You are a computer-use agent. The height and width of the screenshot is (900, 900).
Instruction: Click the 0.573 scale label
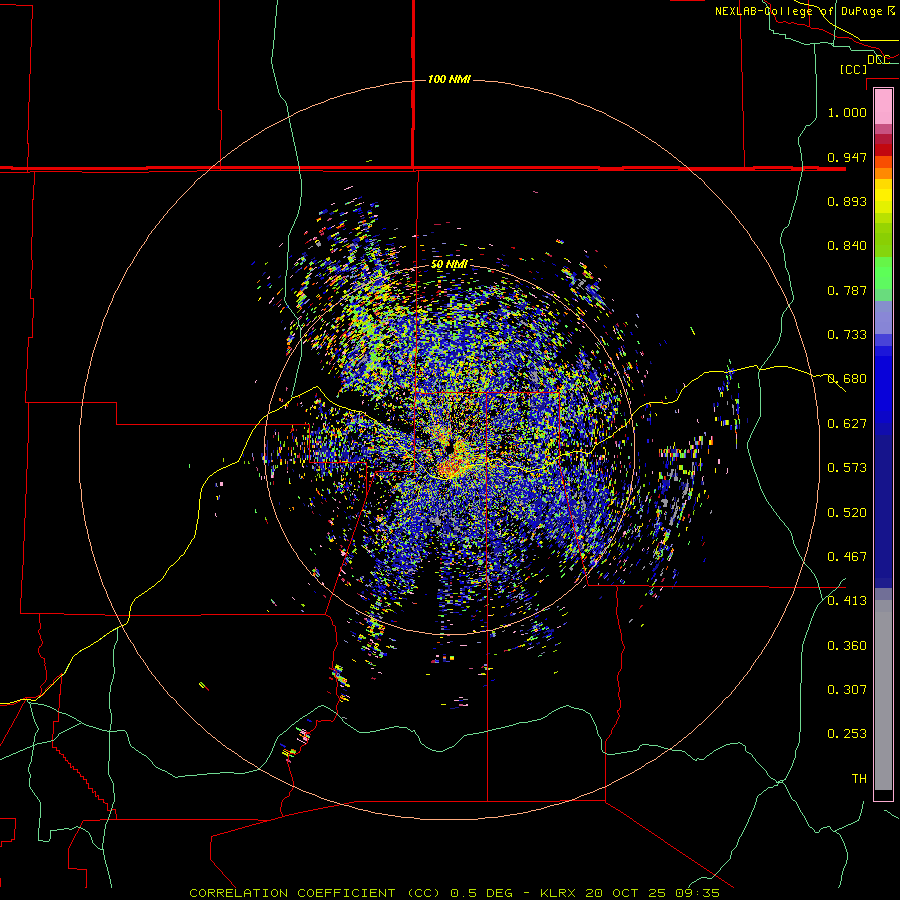click(847, 468)
